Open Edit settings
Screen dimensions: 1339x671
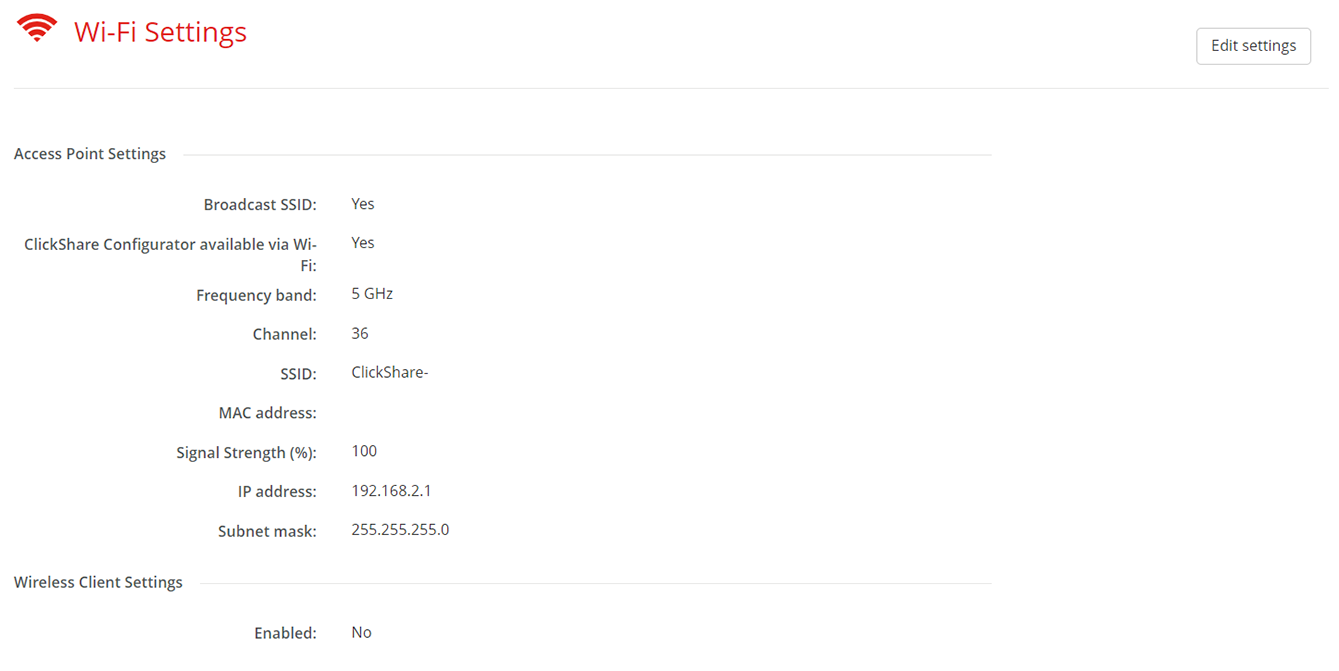(1253, 46)
